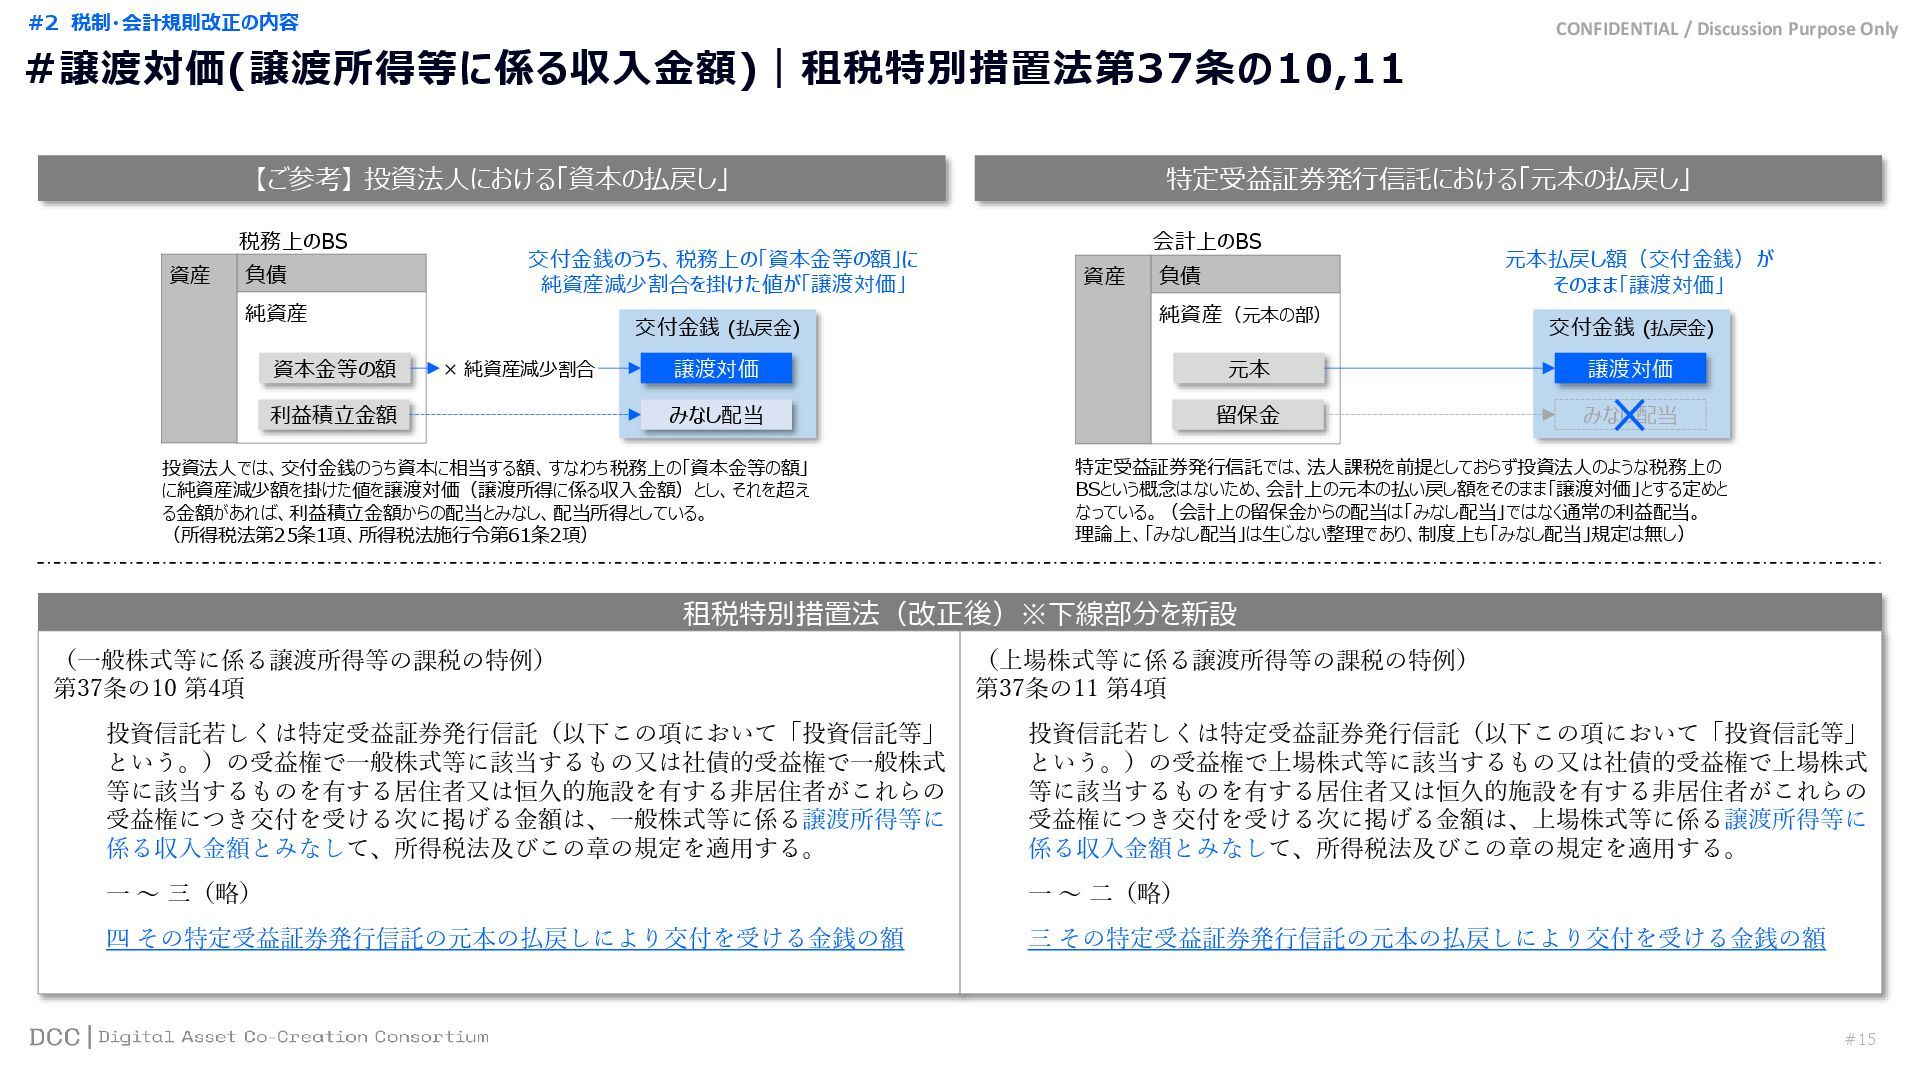Select the header '租税特別措置法（改正後）※下線部分を新設'
1920x1080 pixels.
pos(960,612)
